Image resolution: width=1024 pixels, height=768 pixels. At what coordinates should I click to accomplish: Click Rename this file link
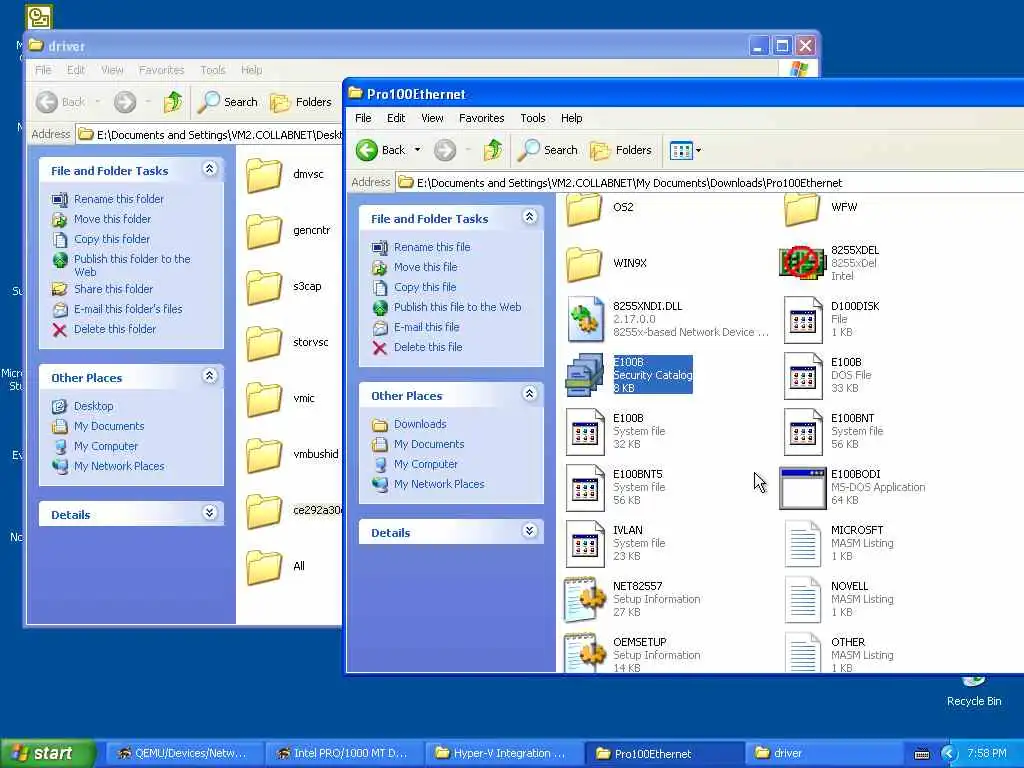tap(432, 247)
